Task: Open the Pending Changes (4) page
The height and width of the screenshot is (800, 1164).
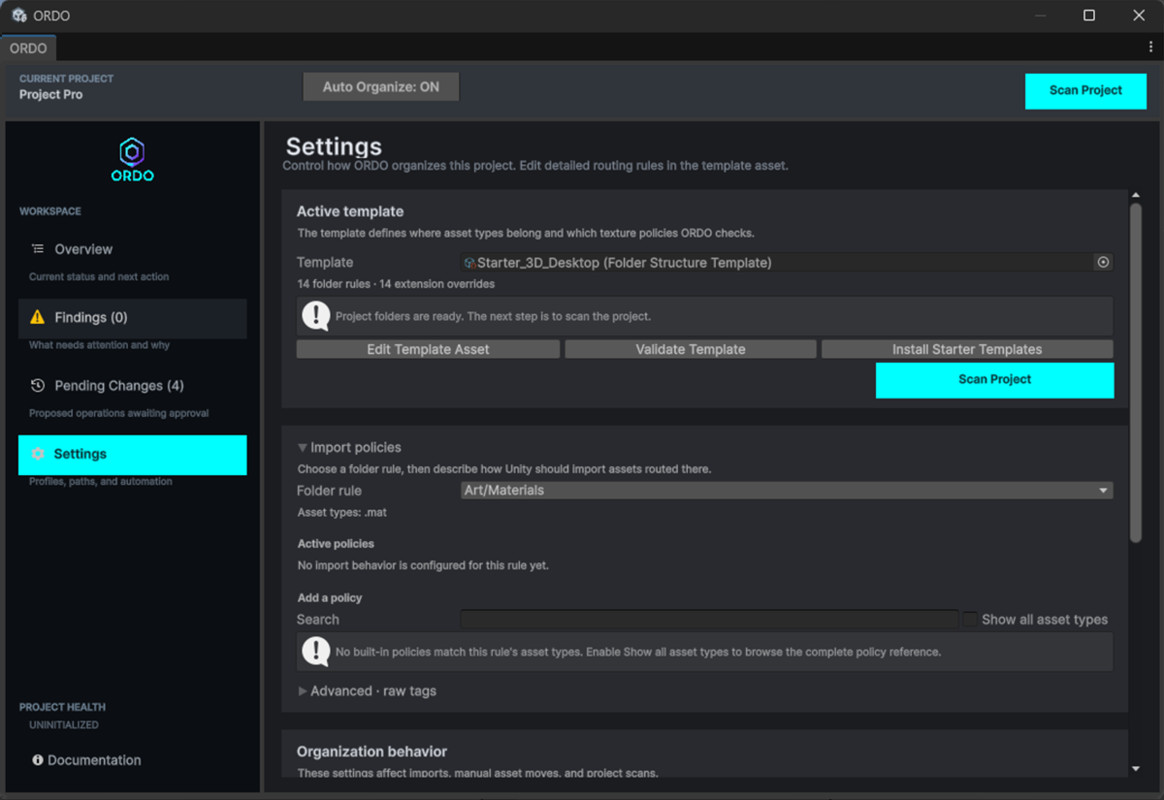Action: coord(132,386)
